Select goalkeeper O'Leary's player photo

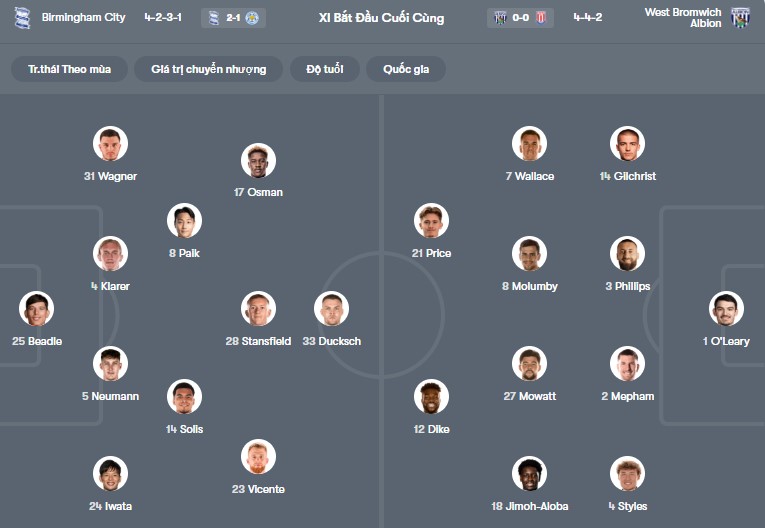point(726,309)
